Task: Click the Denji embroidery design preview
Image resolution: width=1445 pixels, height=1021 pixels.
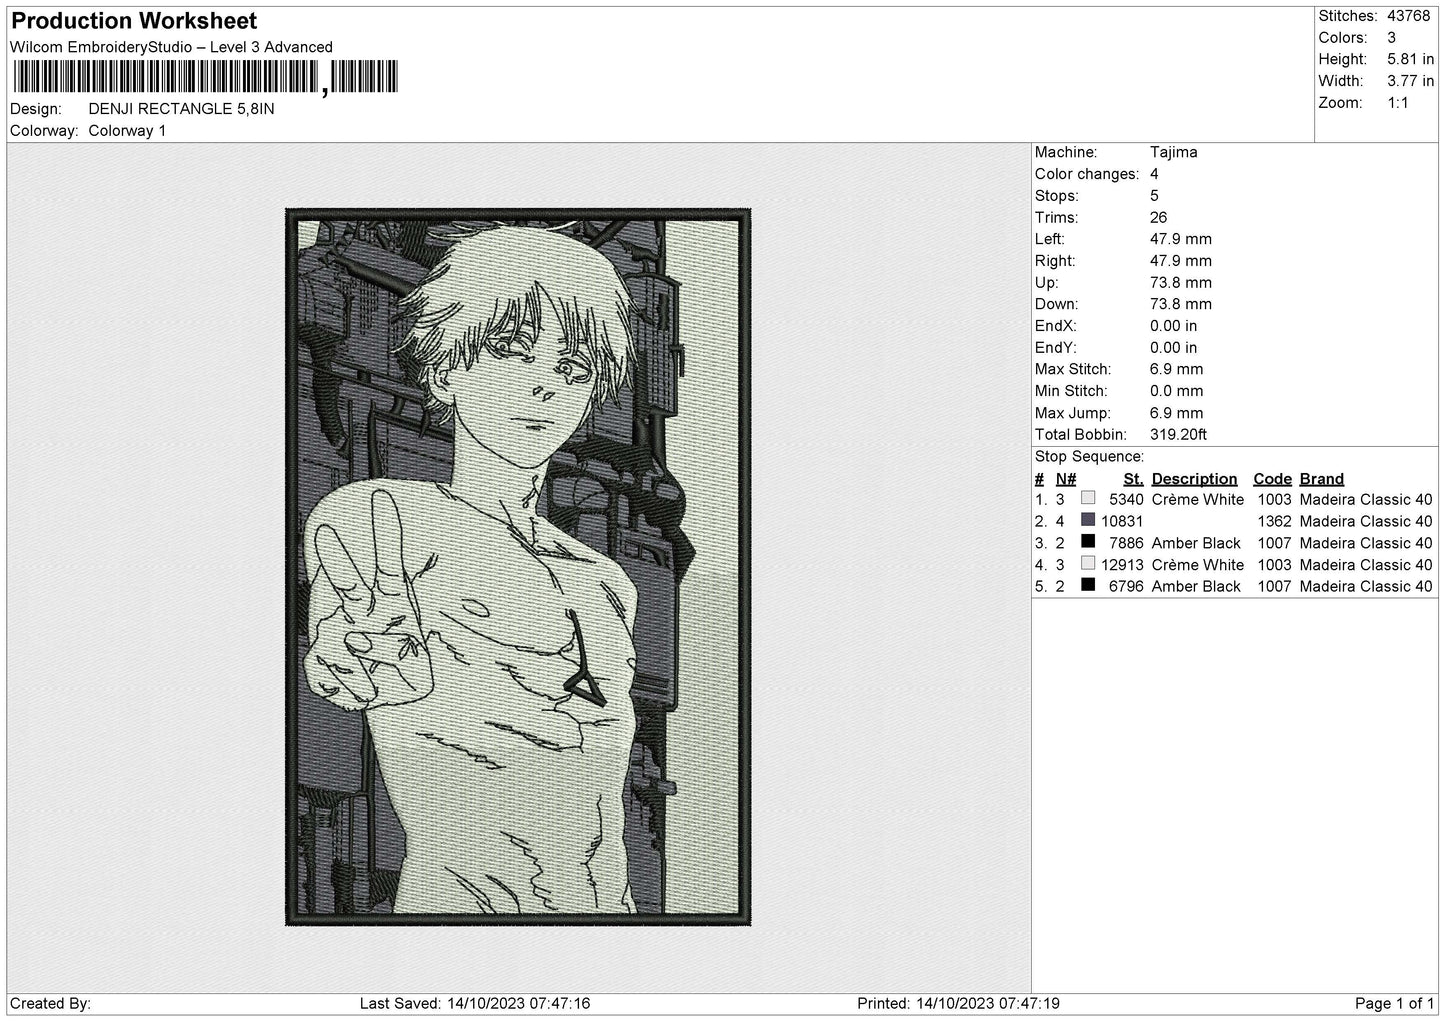Action: (x=518, y=567)
